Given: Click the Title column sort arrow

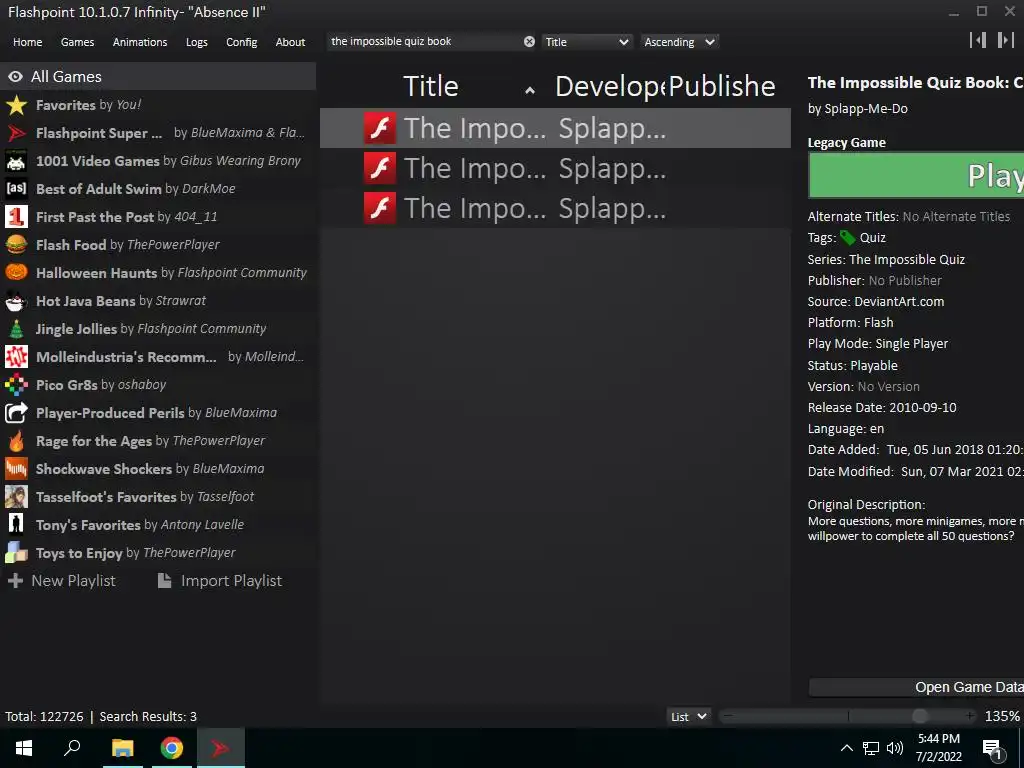Looking at the screenshot, I should tap(530, 91).
